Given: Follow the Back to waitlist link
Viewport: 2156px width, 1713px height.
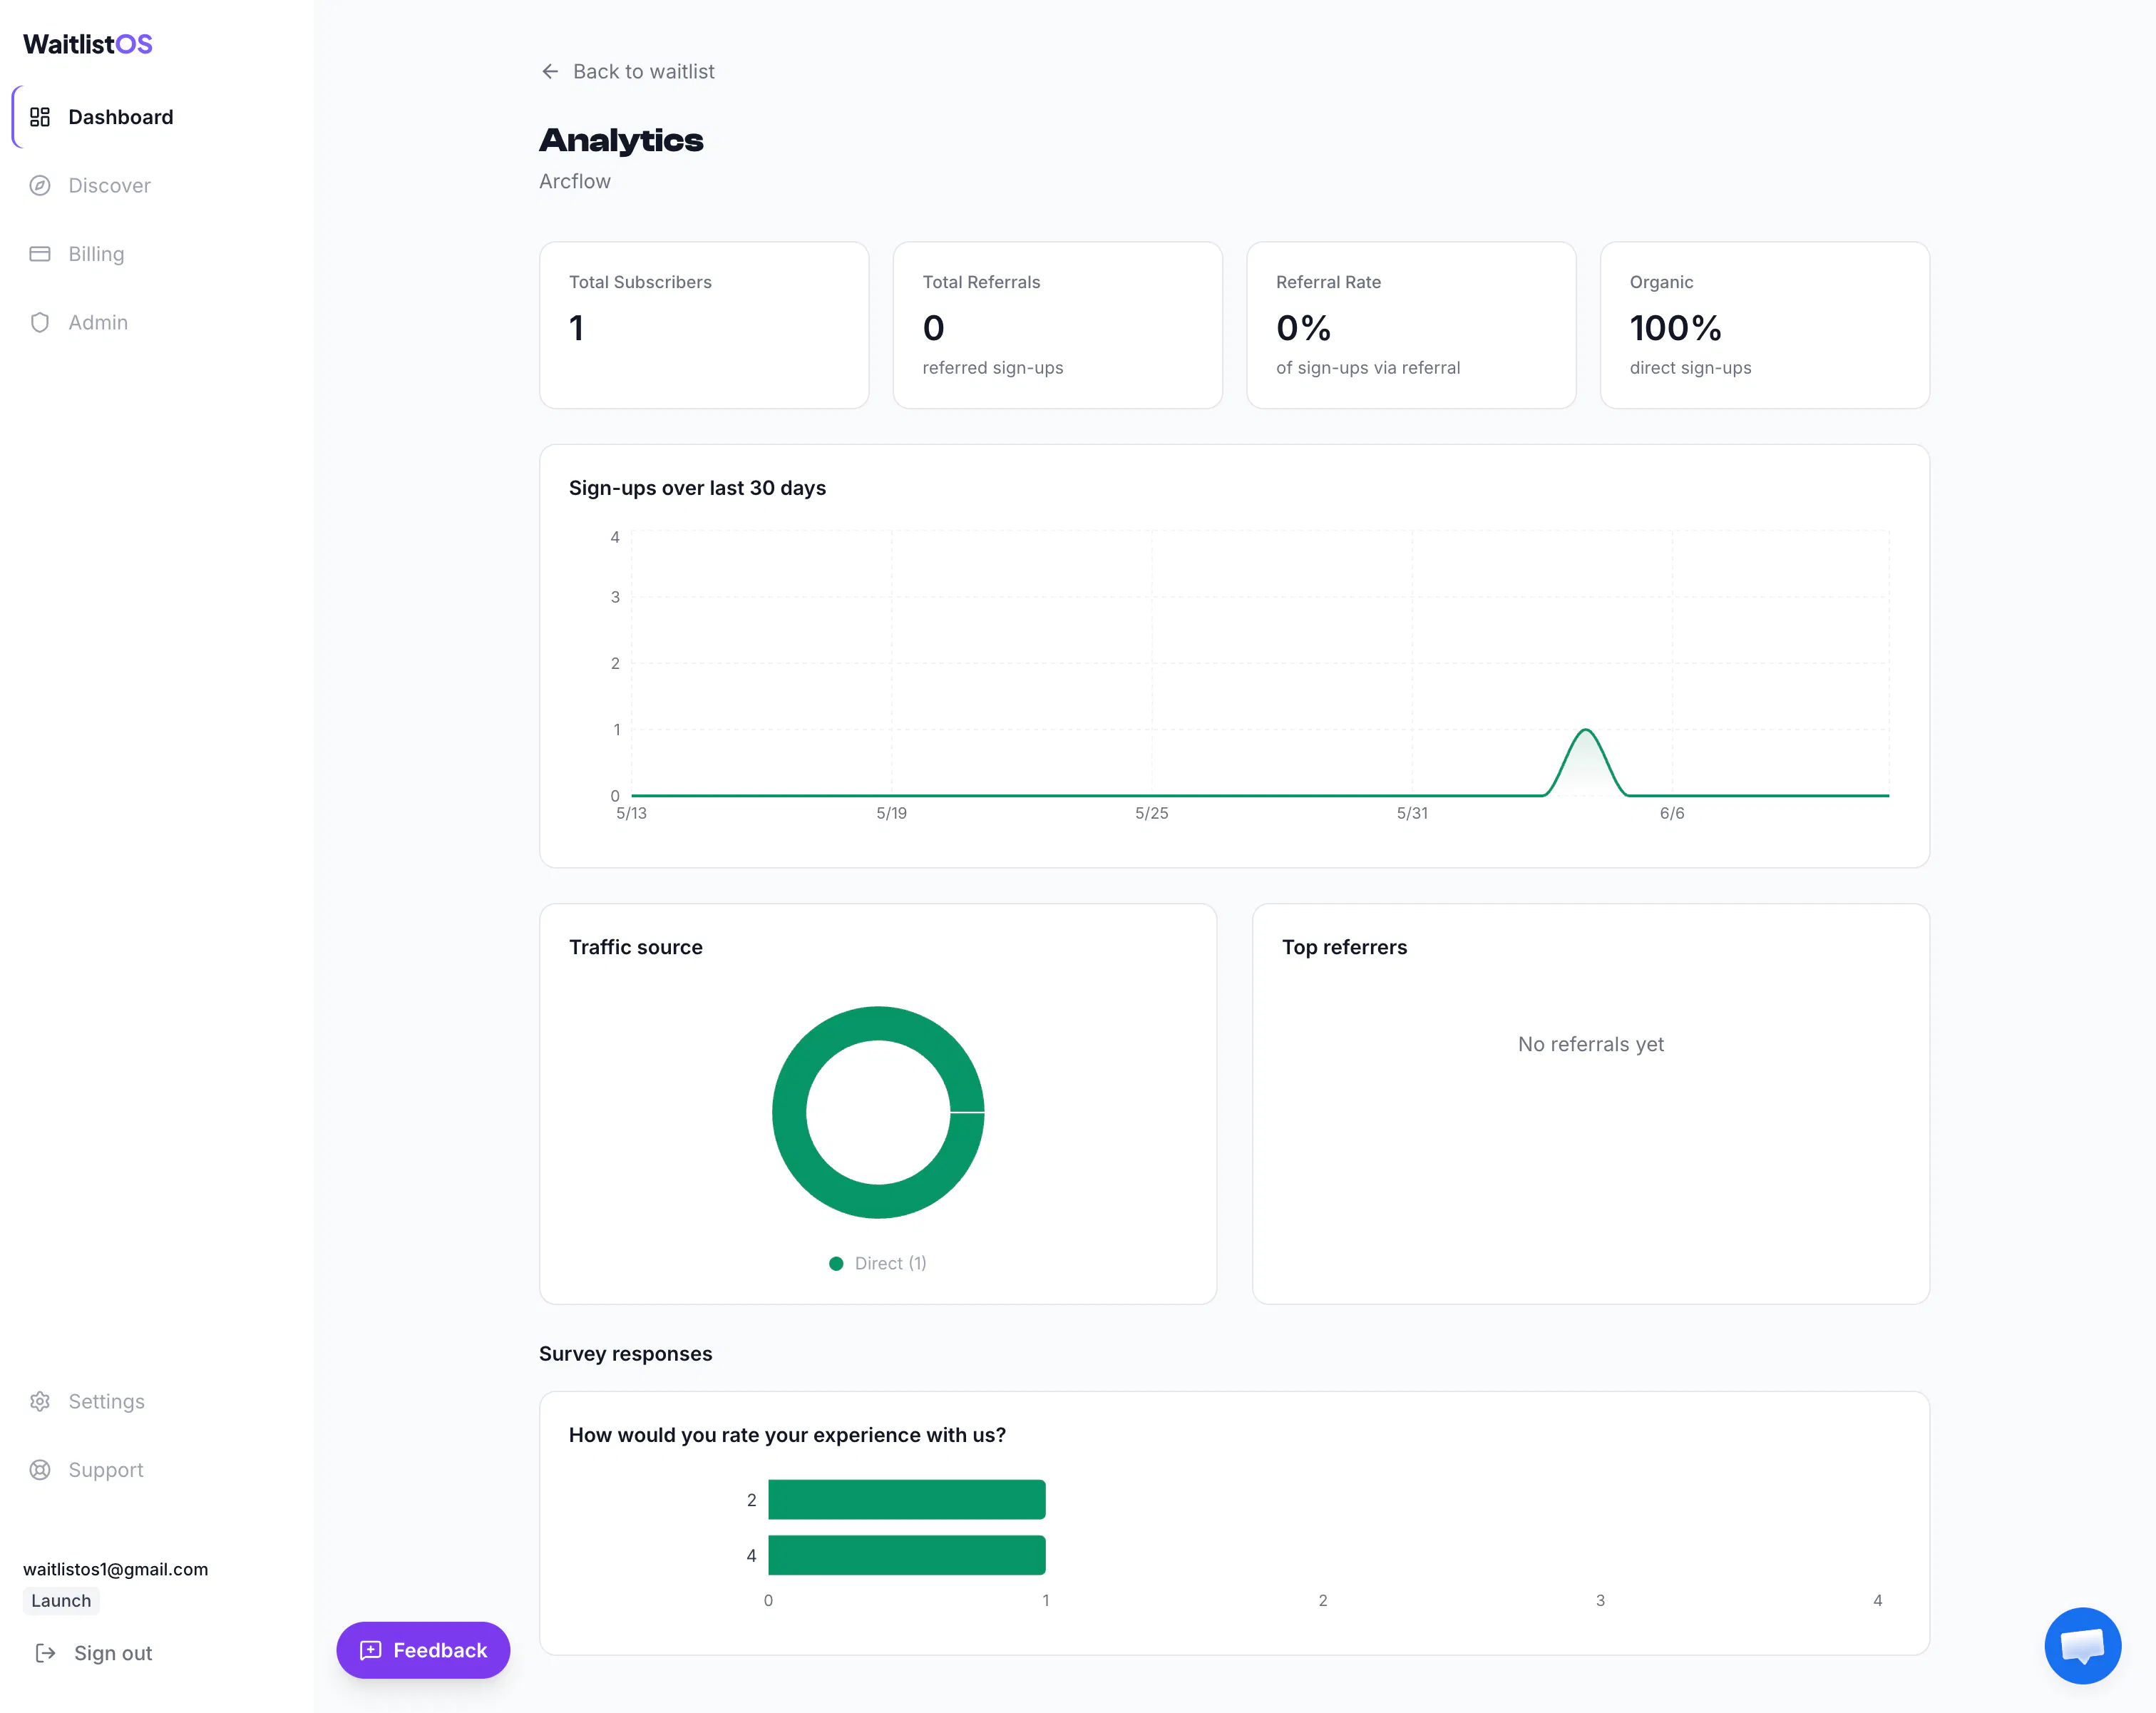Looking at the screenshot, I should pos(628,71).
